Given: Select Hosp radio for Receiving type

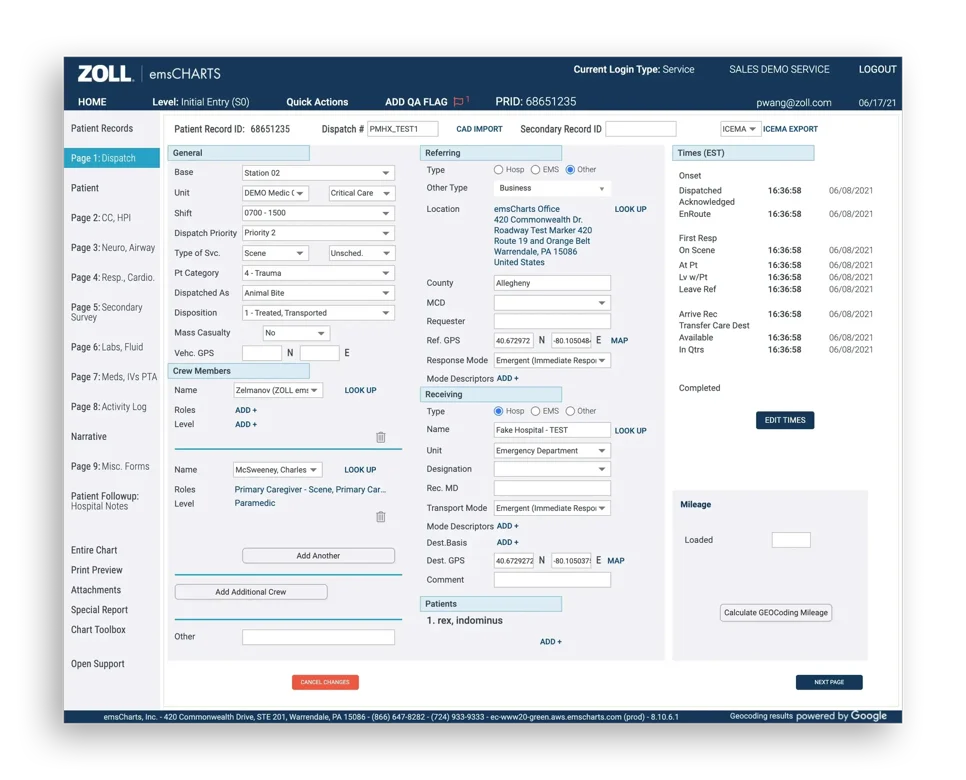Looking at the screenshot, I should [x=498, y=411].
